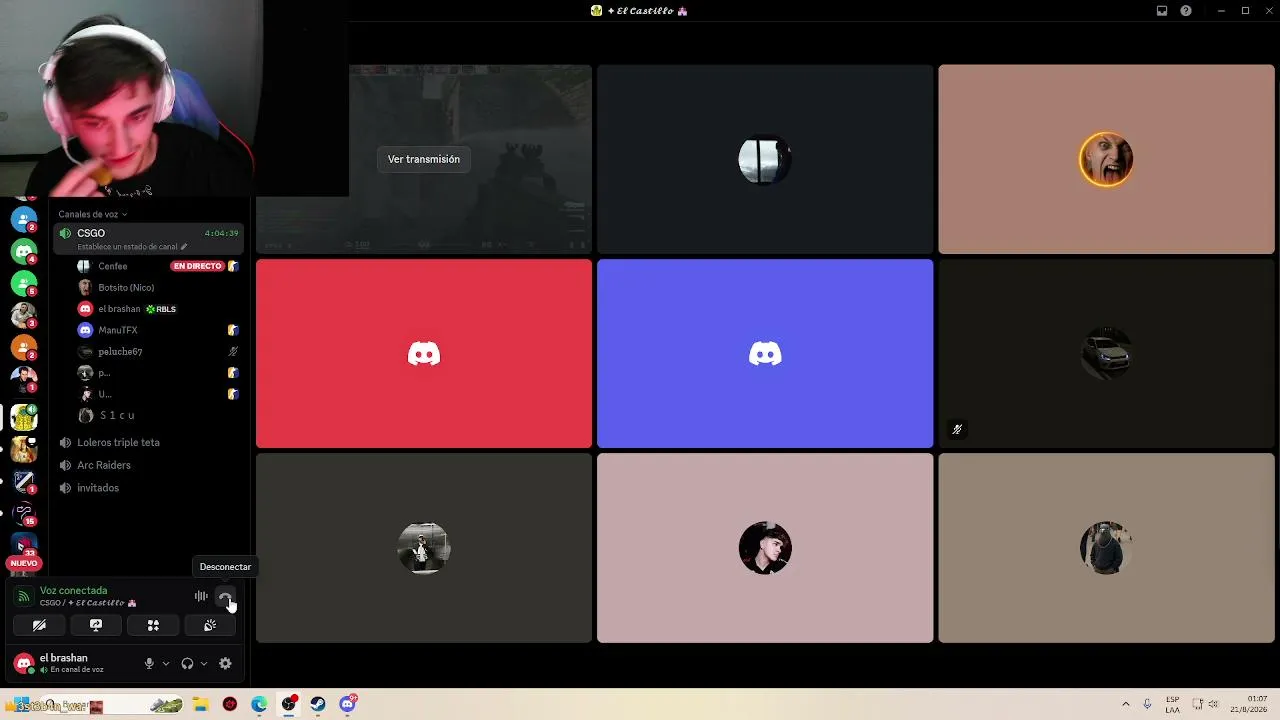
Task: Select the red Discord avatar tile
Action: [424, 354]
